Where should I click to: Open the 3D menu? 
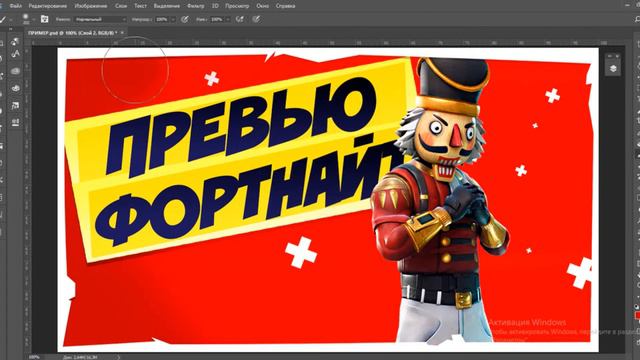click(x=215, y=6)
